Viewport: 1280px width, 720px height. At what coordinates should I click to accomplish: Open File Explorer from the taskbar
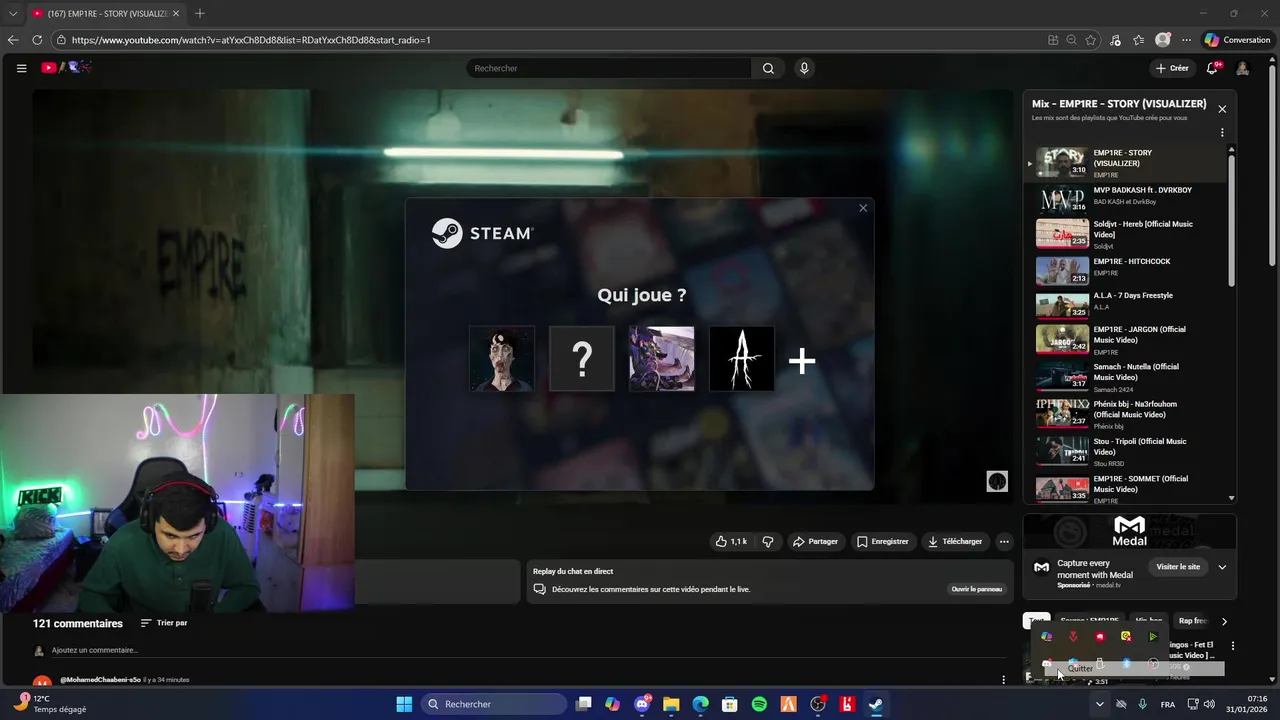(x=671, y=704)
